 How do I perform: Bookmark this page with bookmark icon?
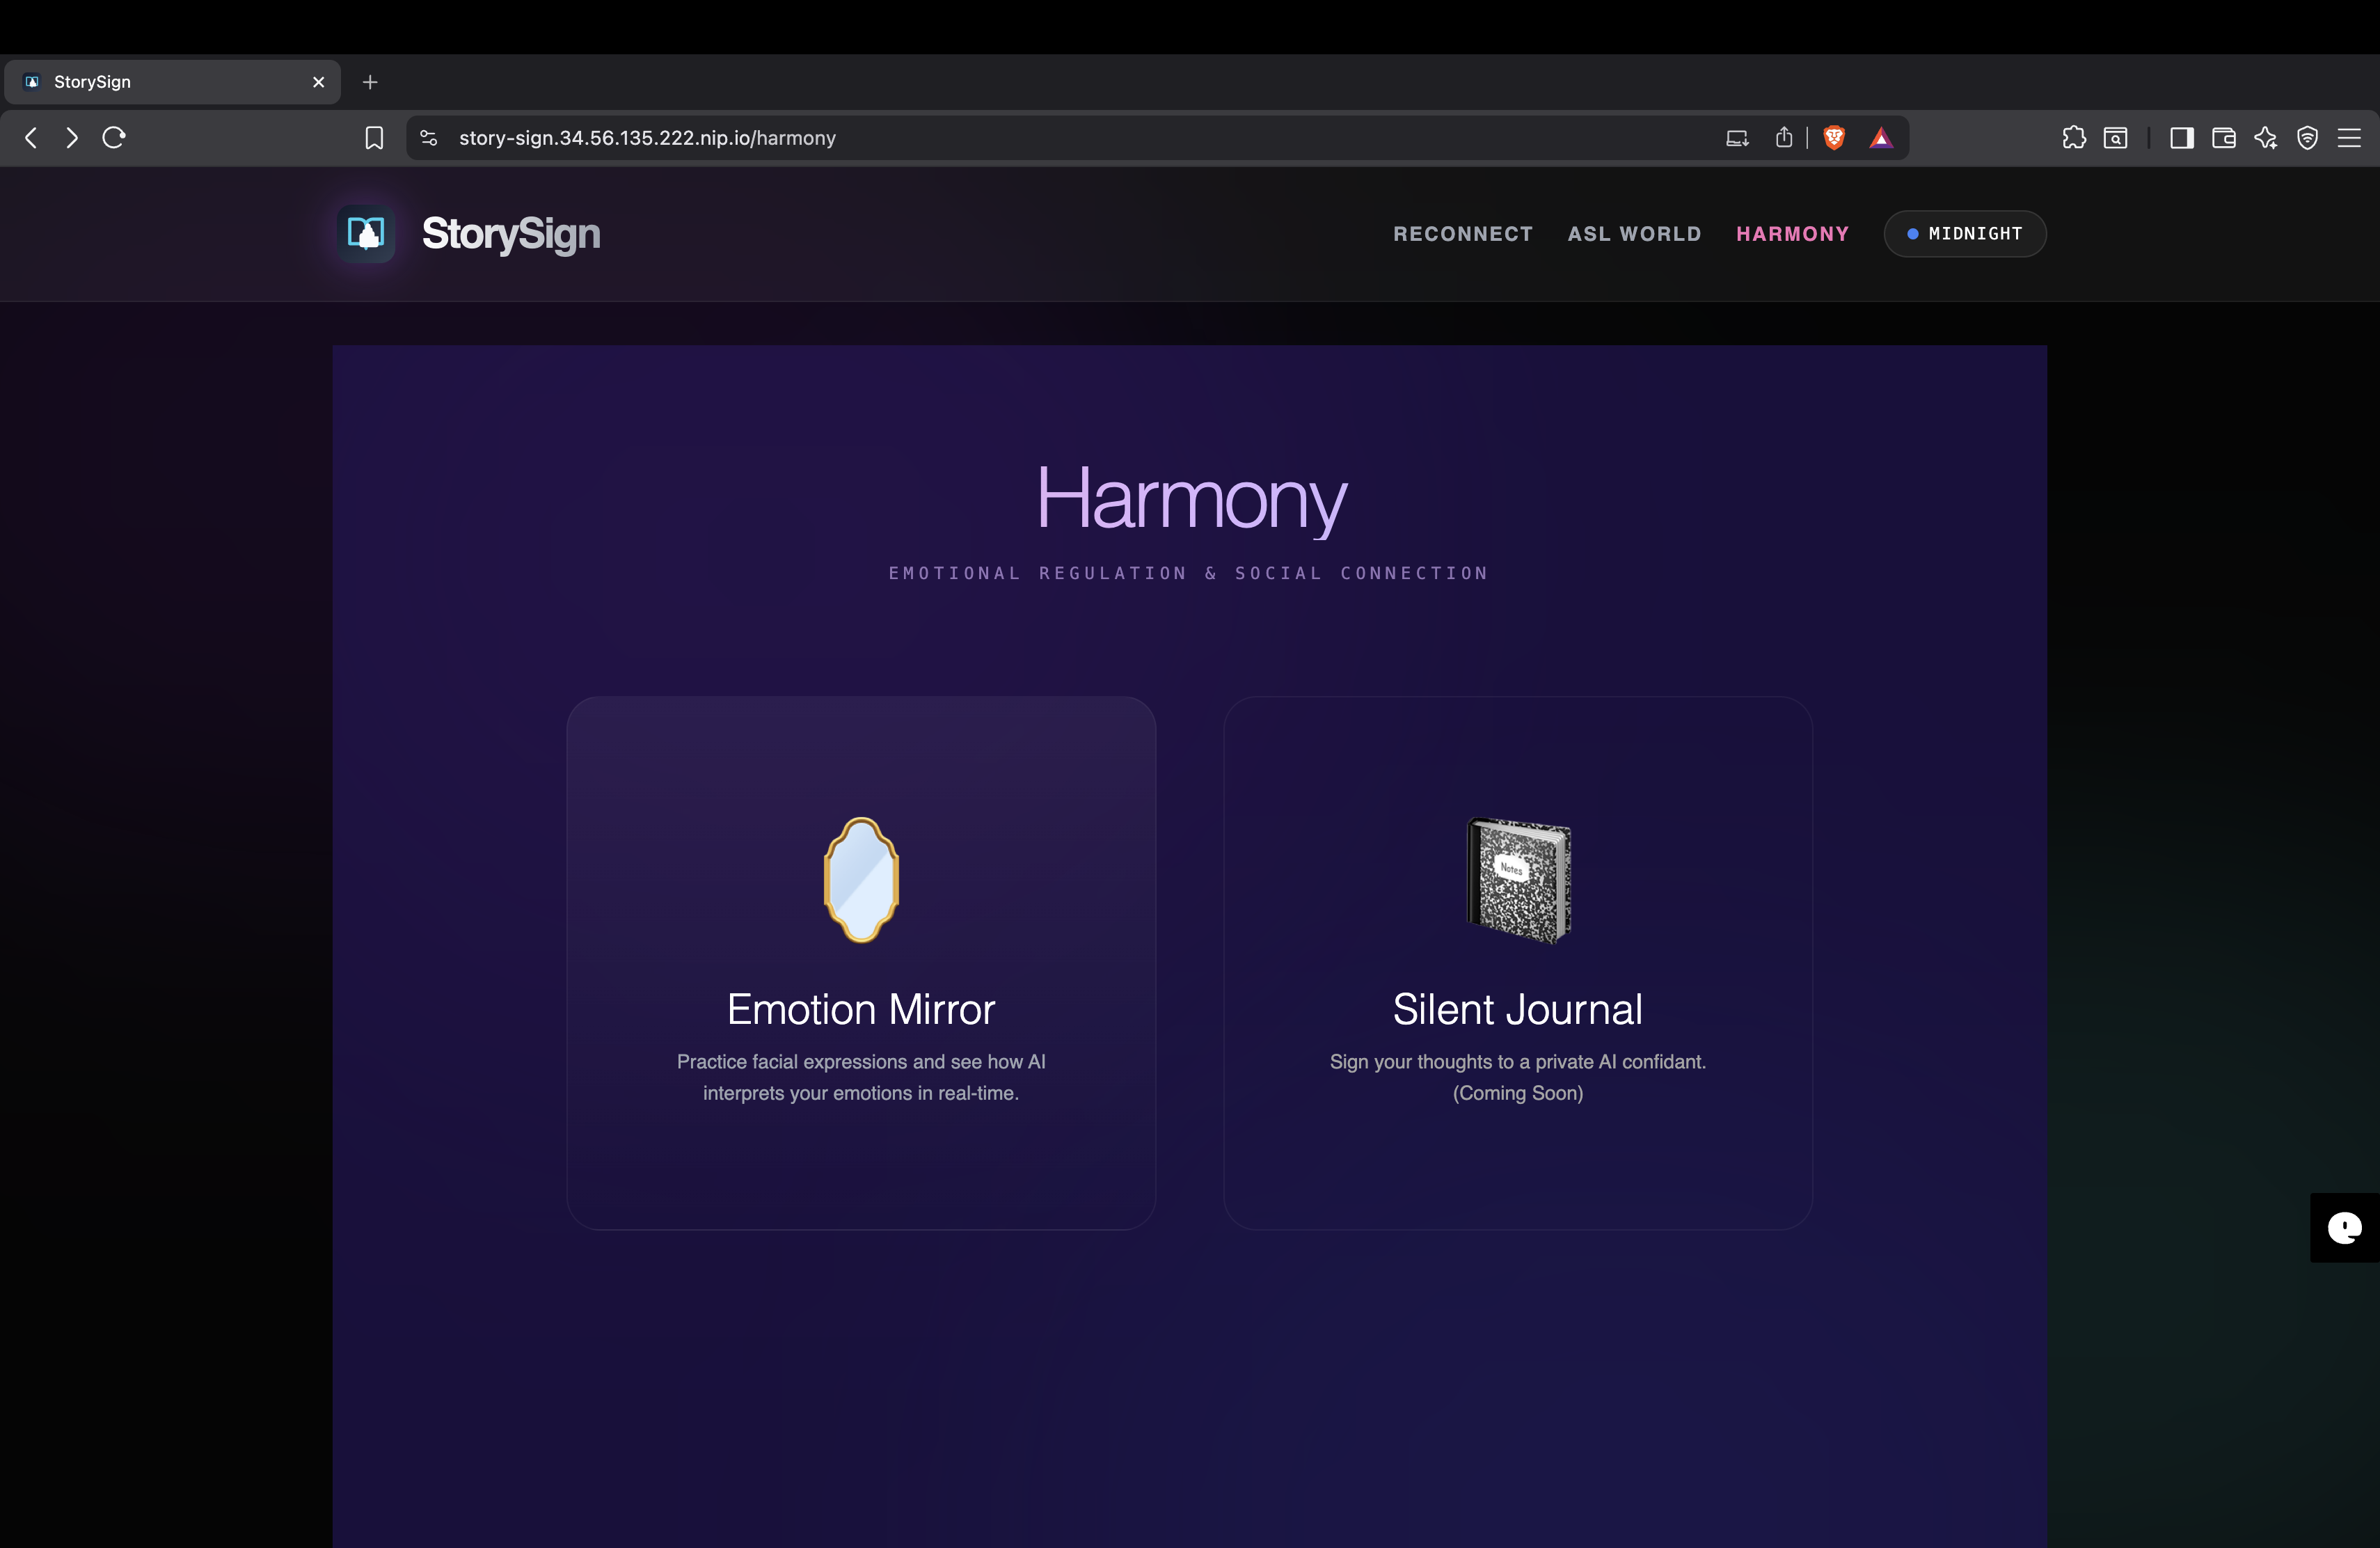[x=374, y=138]
